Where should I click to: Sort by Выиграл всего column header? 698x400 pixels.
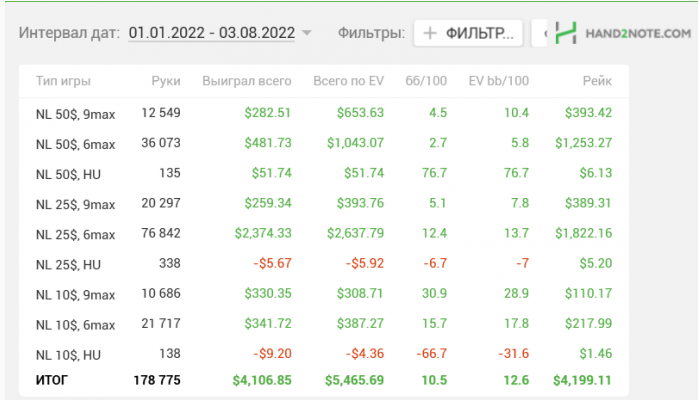[x=246, y=79]
